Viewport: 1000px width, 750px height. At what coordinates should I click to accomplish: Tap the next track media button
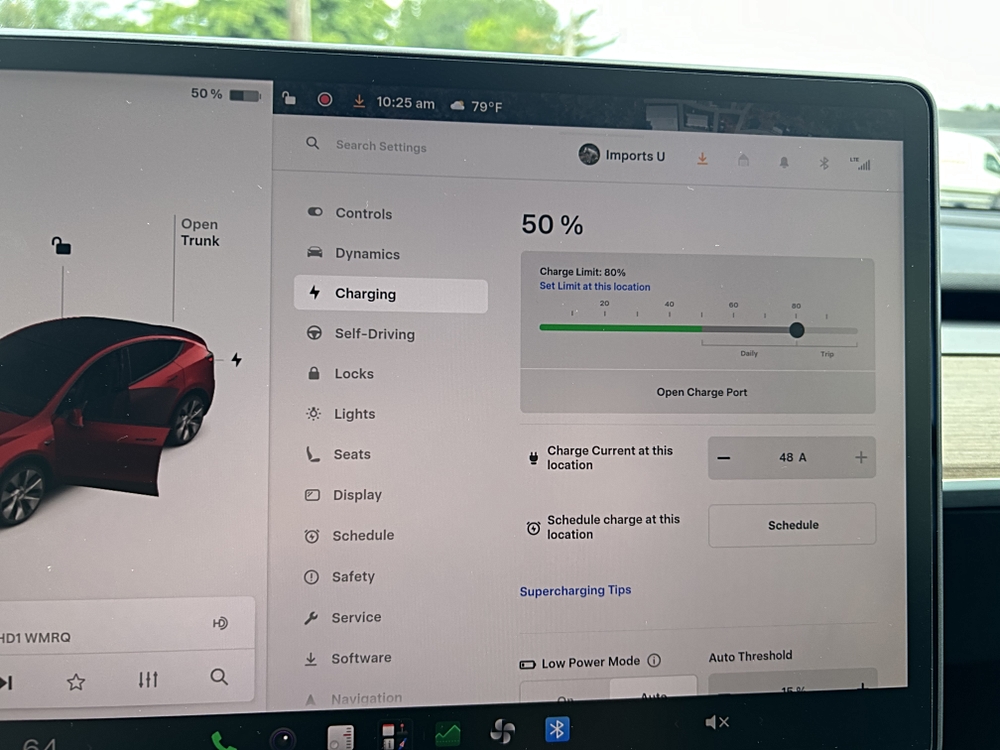click(6, 682)
